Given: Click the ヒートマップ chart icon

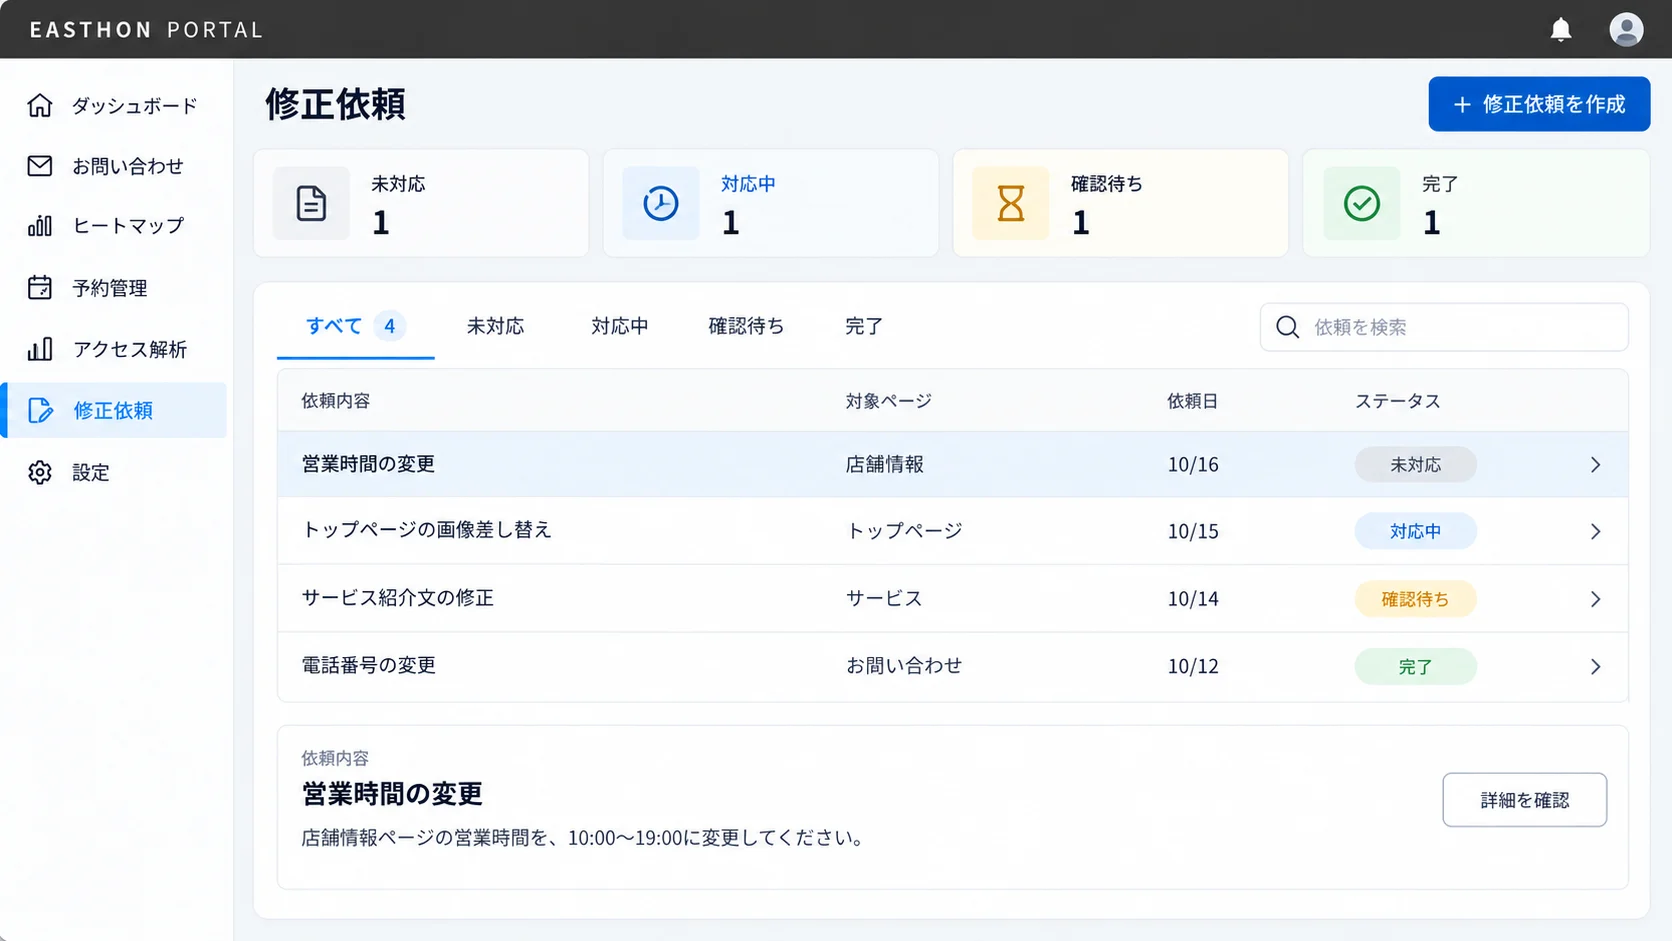Looking at the screenshot, I should (x=40, y=226).
